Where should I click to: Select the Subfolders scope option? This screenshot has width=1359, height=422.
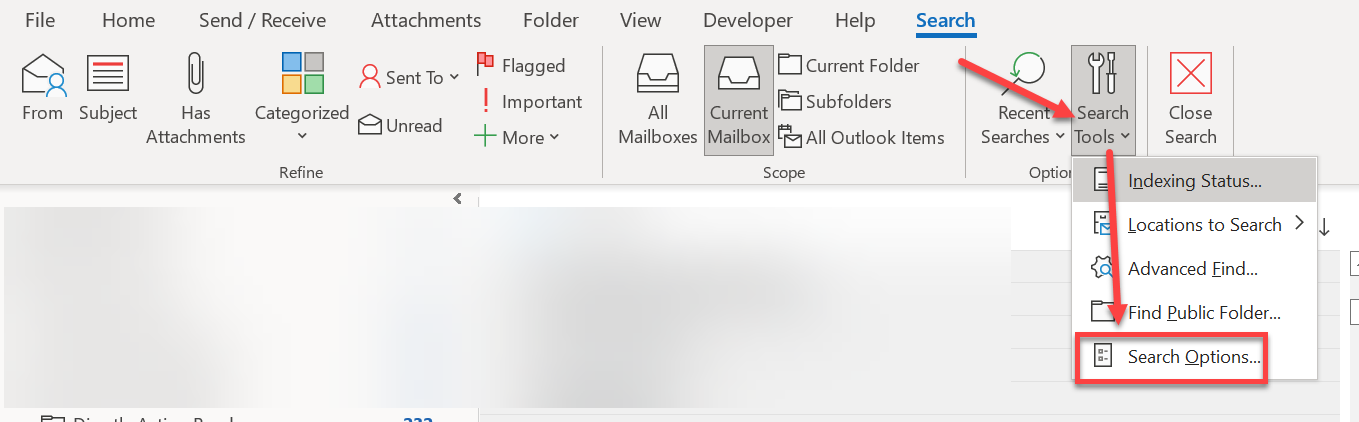(x=835, y=101)
